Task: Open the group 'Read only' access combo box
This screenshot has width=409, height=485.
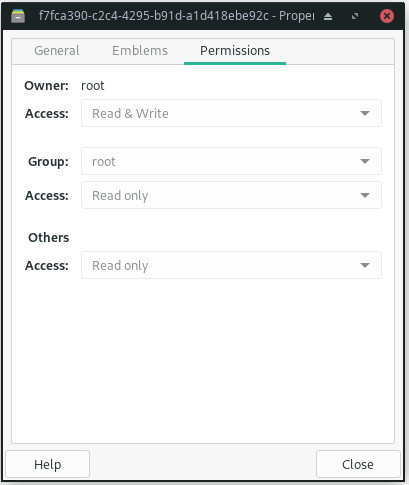Action: 231,195
